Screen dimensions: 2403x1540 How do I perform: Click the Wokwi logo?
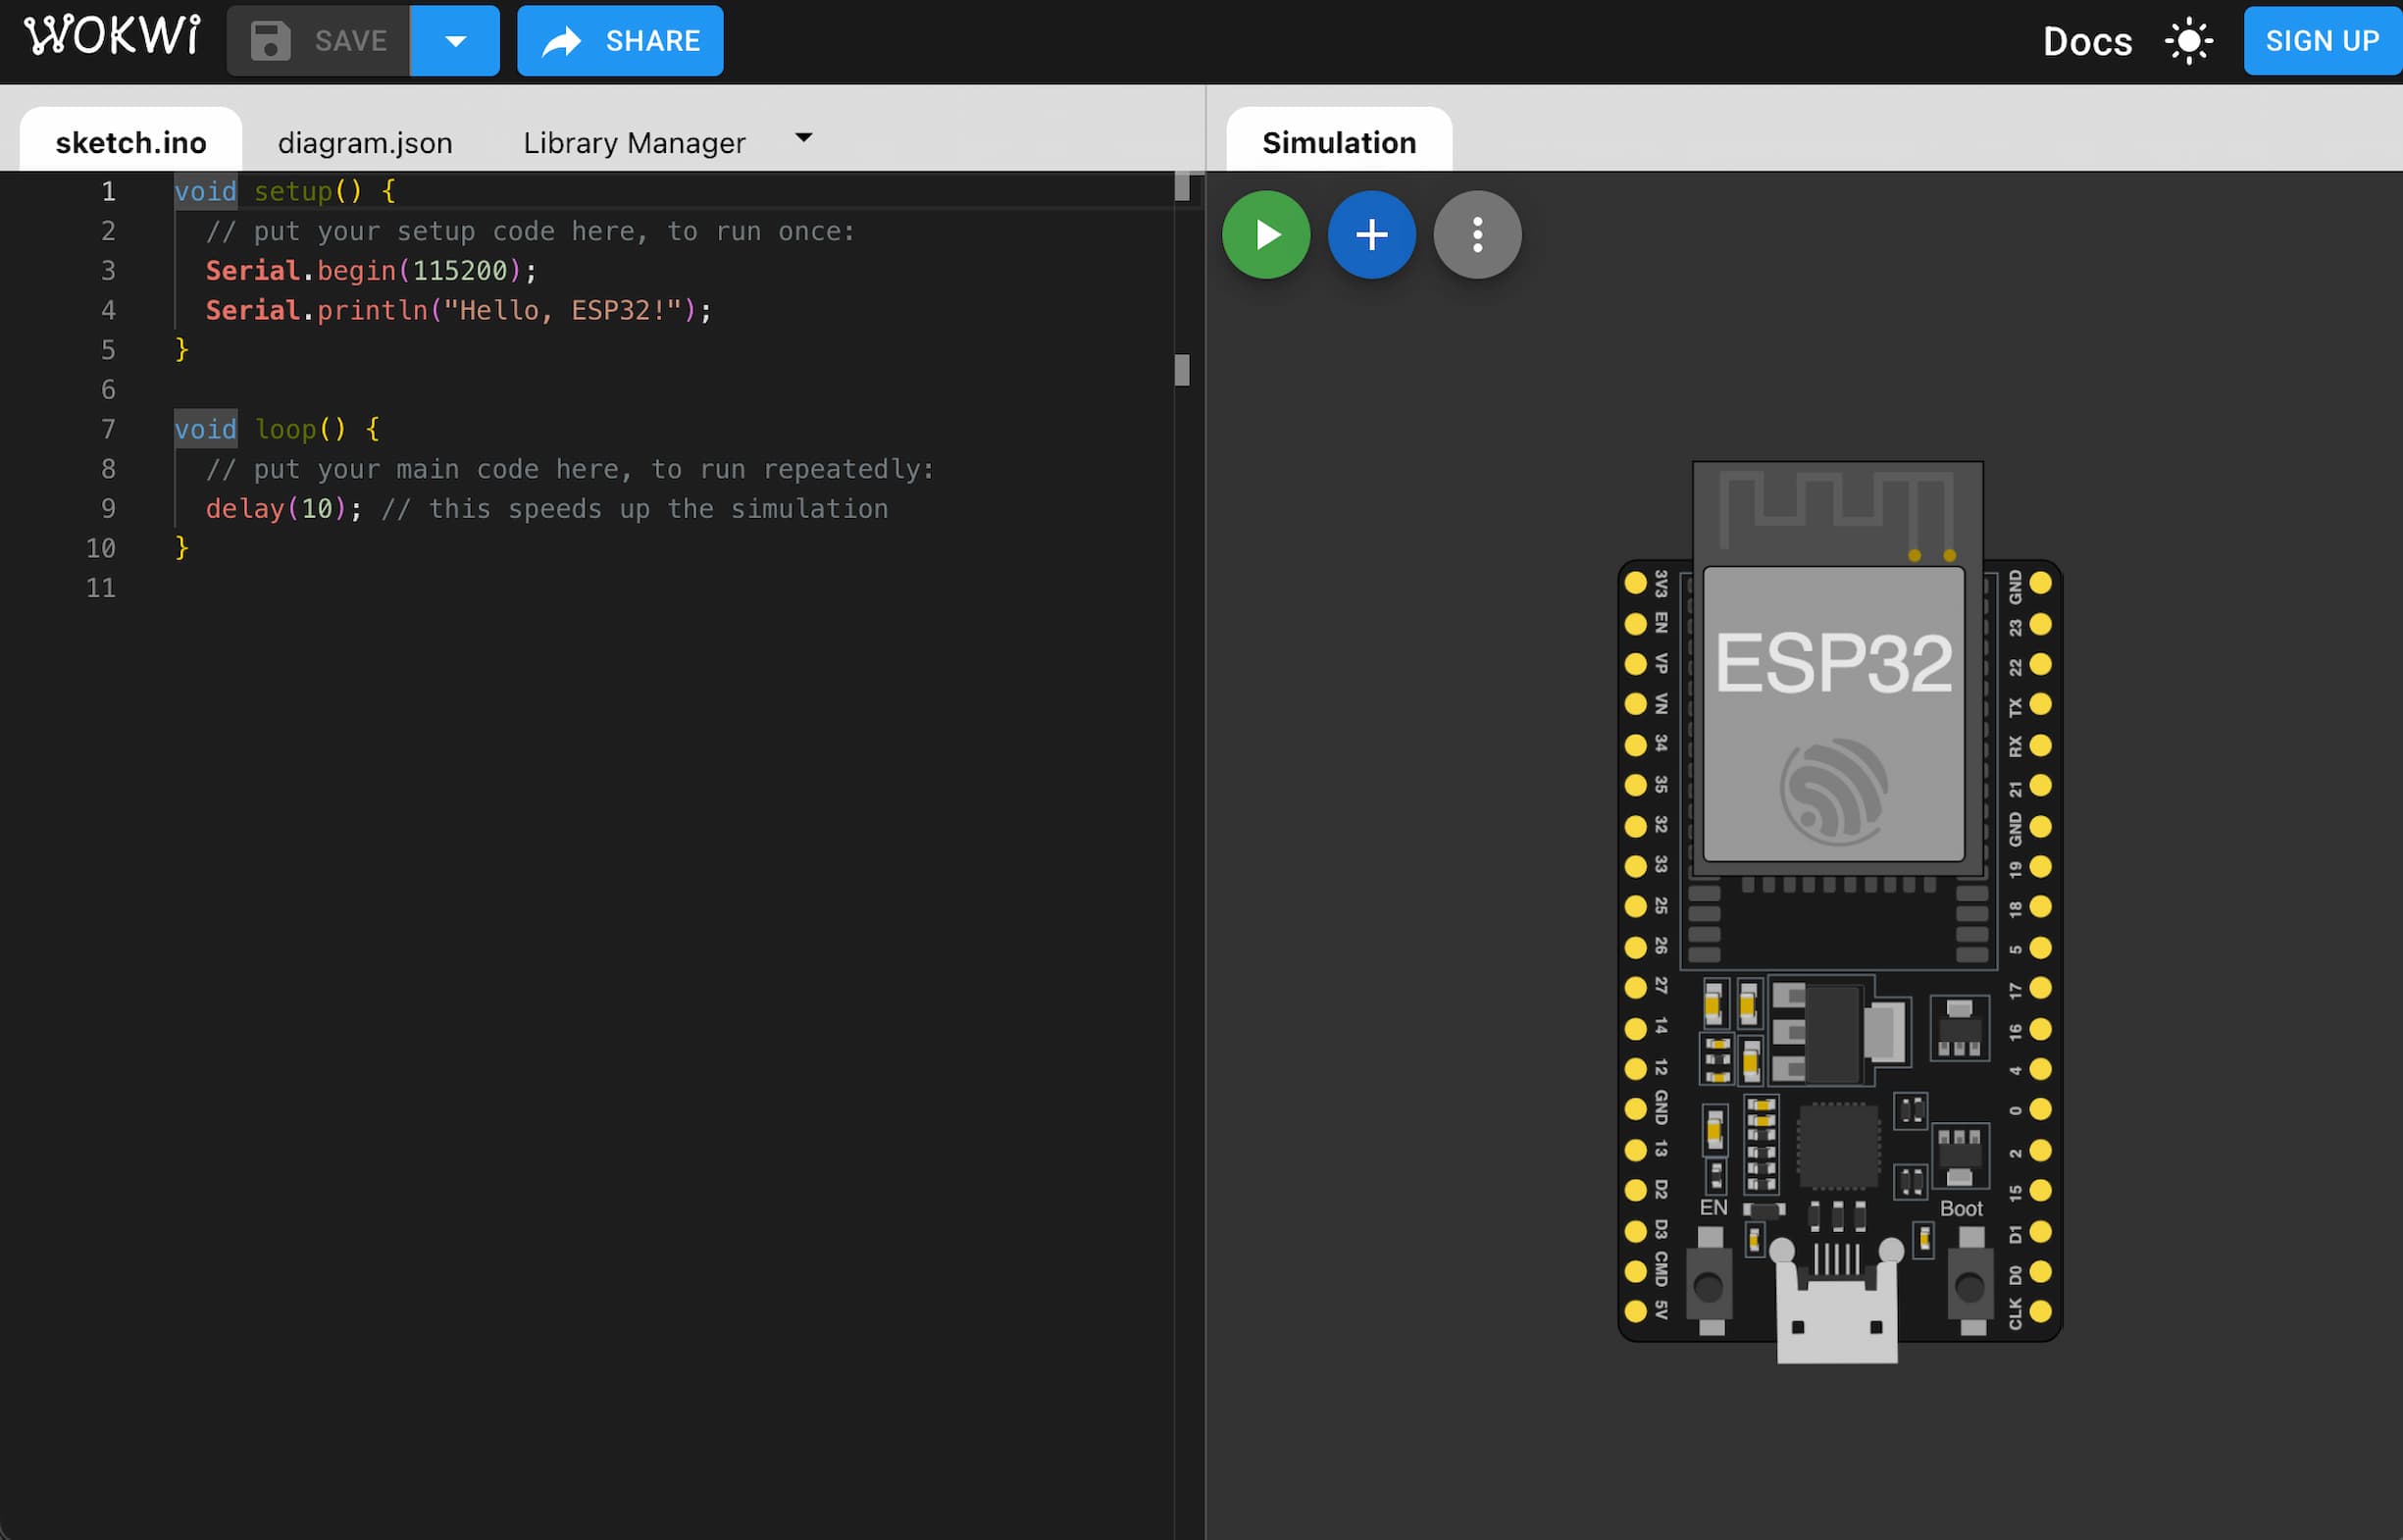click(x=112, y=37)
